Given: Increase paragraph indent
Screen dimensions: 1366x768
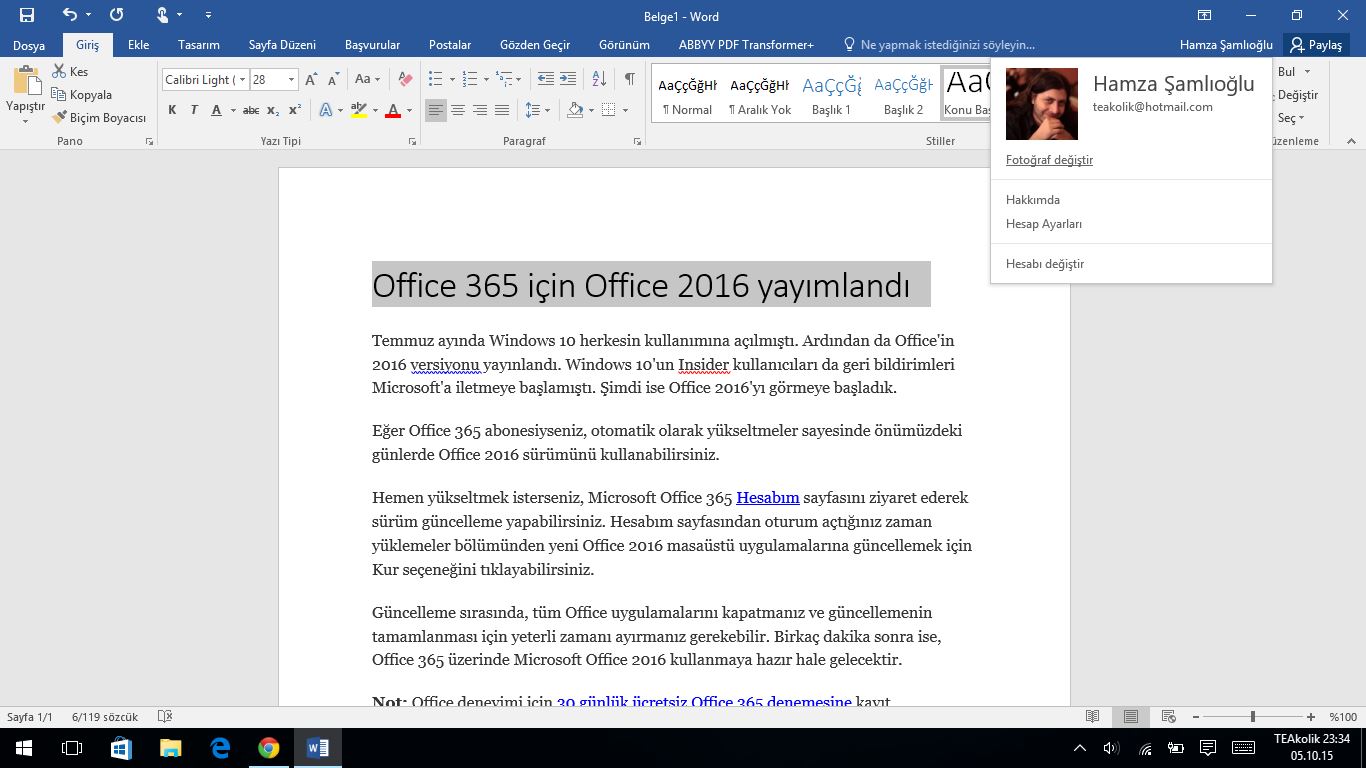Looking at the screenshot, I should coord(567,79).
